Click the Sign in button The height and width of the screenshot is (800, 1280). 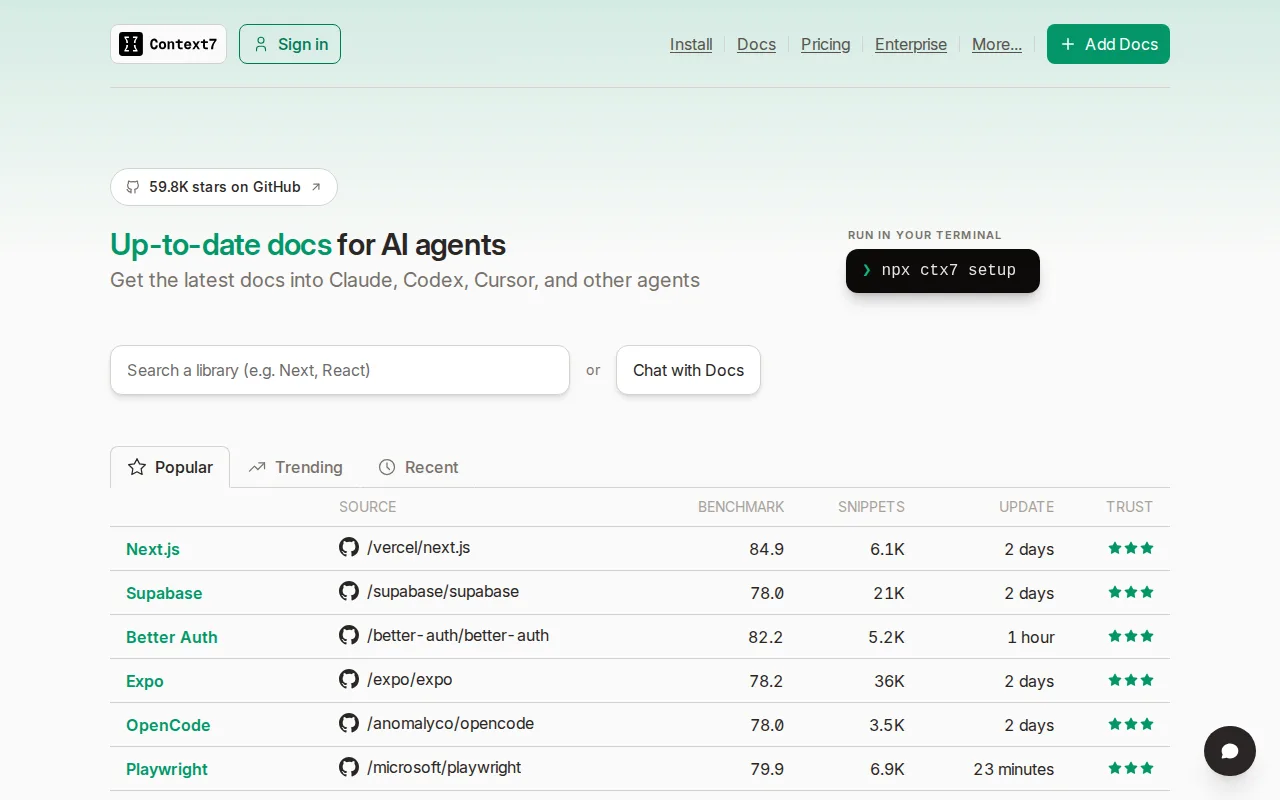point(290,44)
